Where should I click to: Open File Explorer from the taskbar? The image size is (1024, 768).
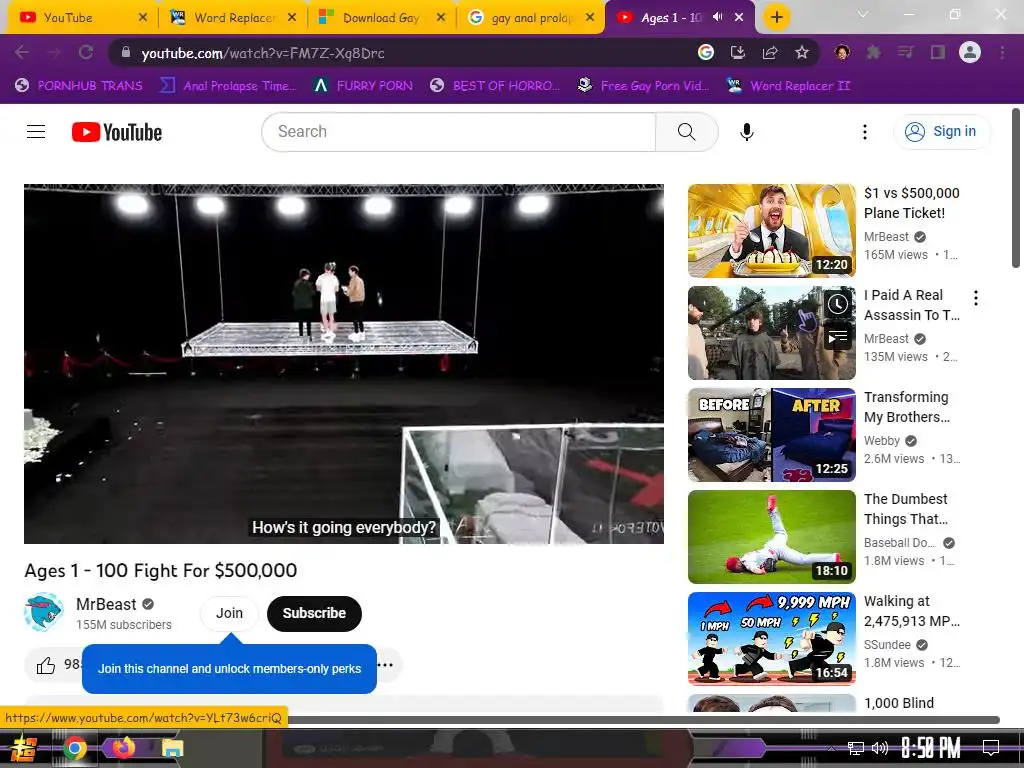coord(172,748)
